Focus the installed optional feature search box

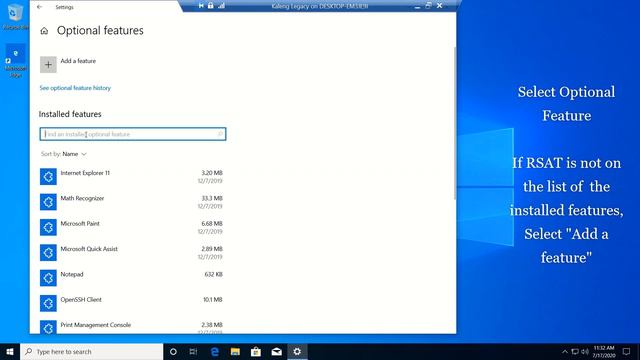133,134
